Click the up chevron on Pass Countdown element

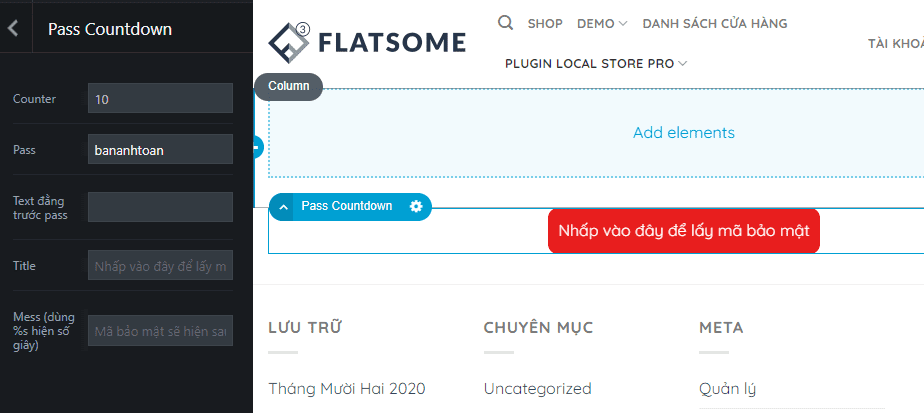pyautogui.click(x=284, y=207)
